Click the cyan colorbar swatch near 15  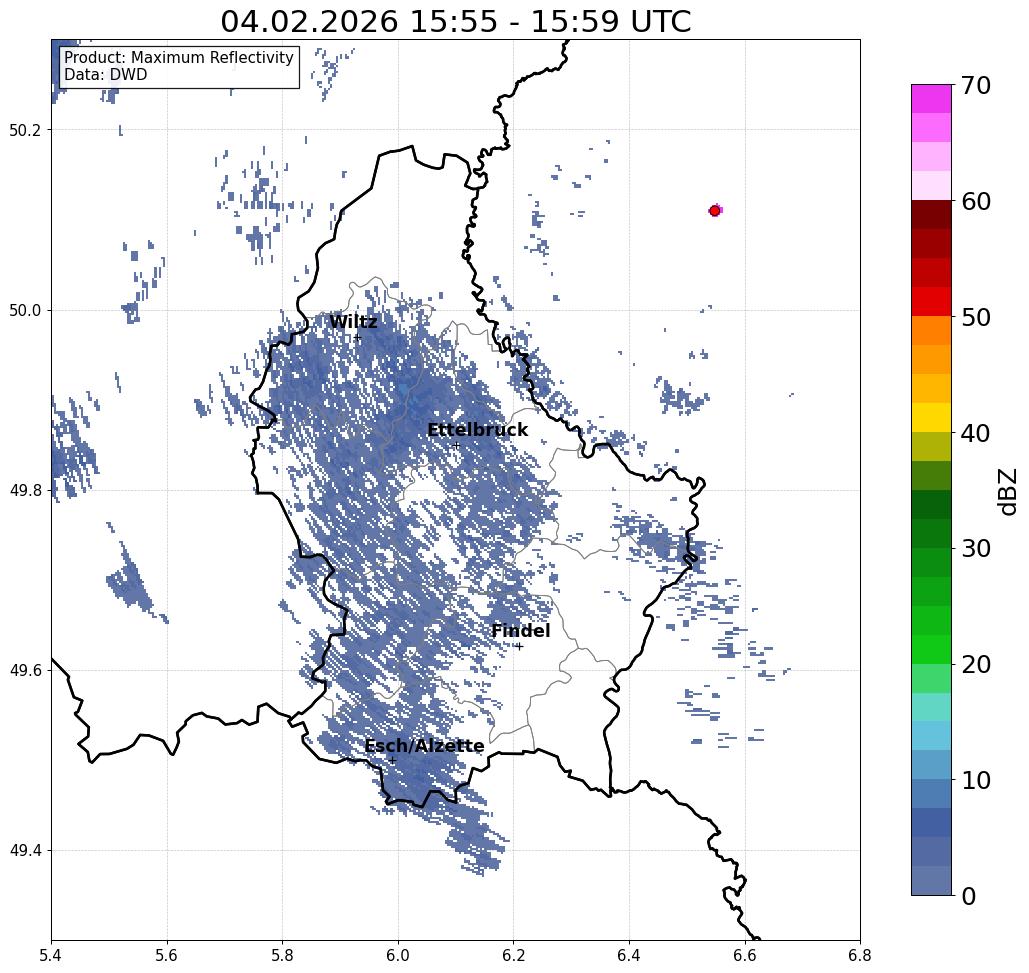[x=931, y=707]
